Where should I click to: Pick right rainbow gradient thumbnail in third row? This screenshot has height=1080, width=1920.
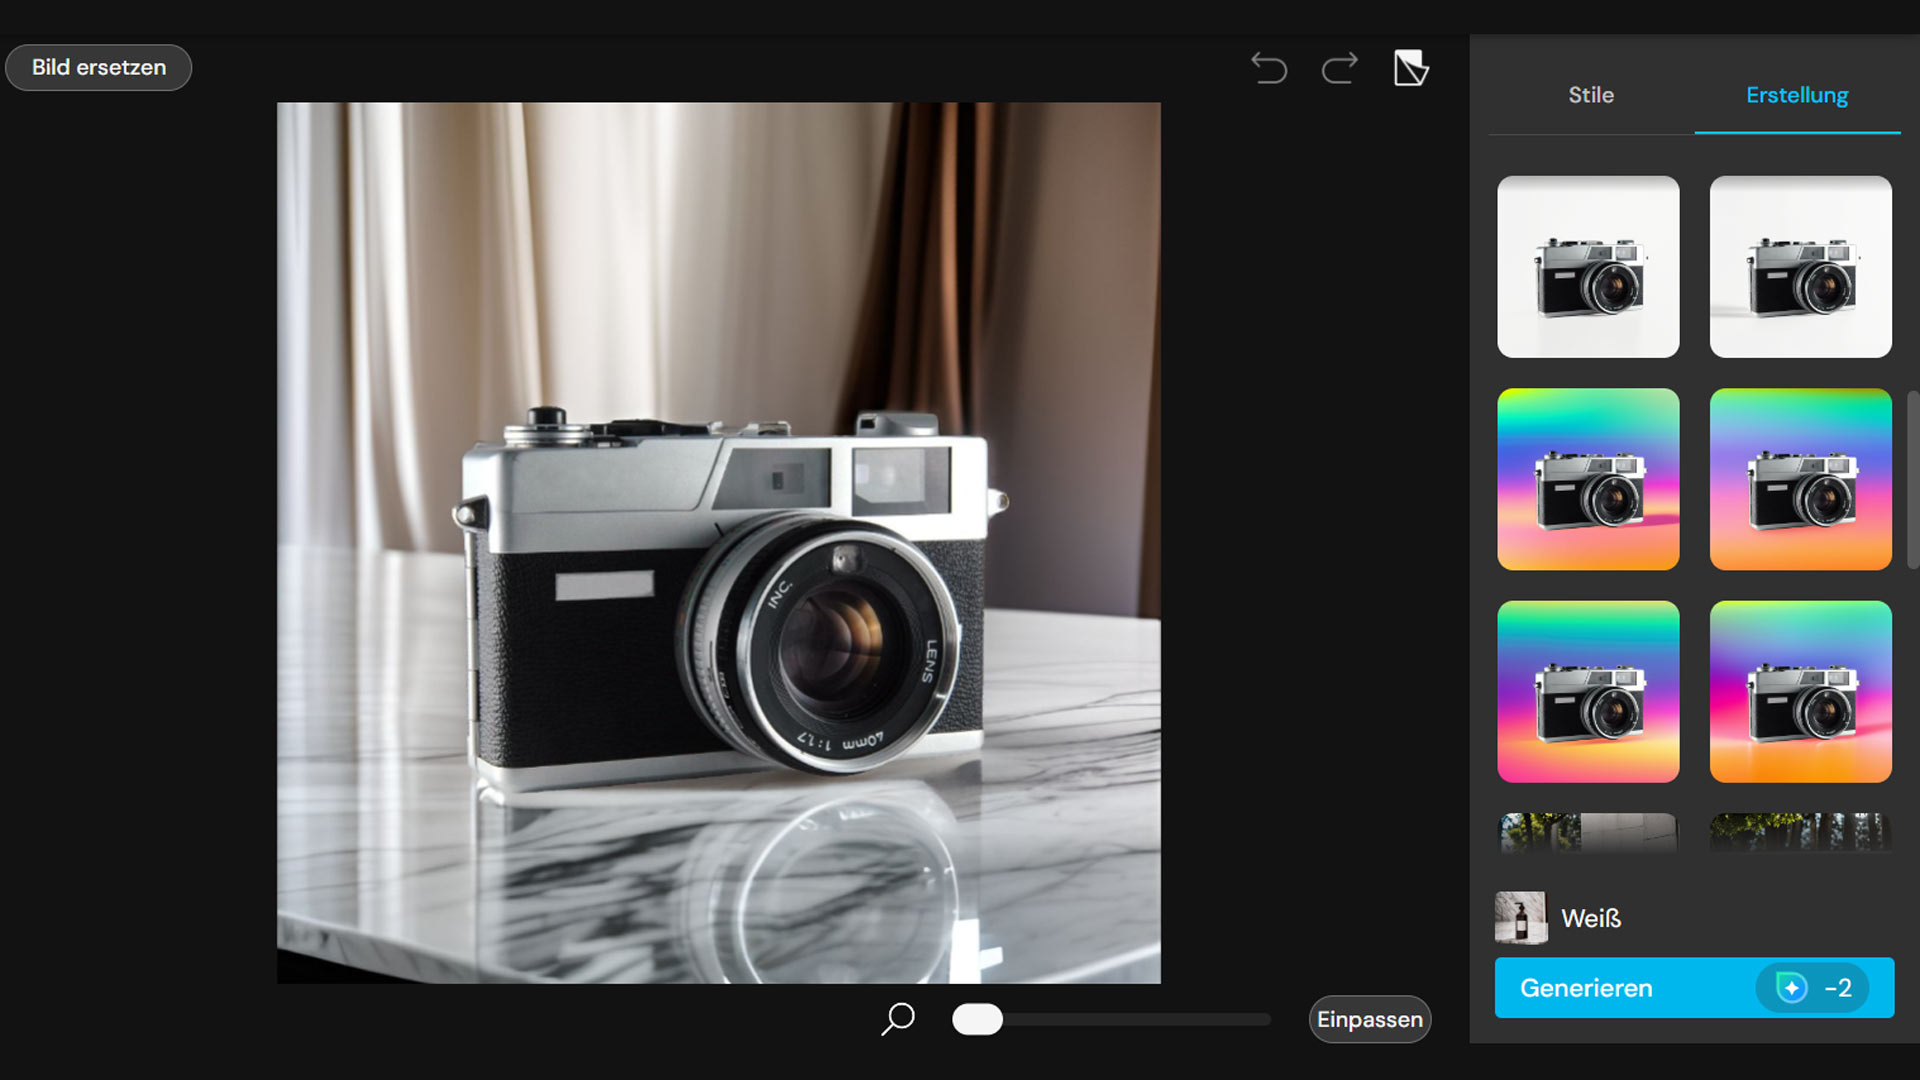click(1800, 691)
